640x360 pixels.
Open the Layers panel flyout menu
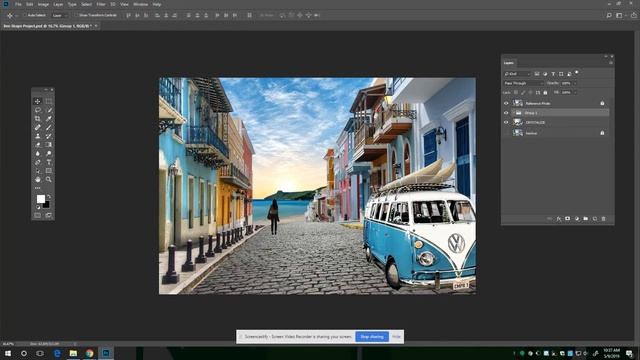point(611,63)
